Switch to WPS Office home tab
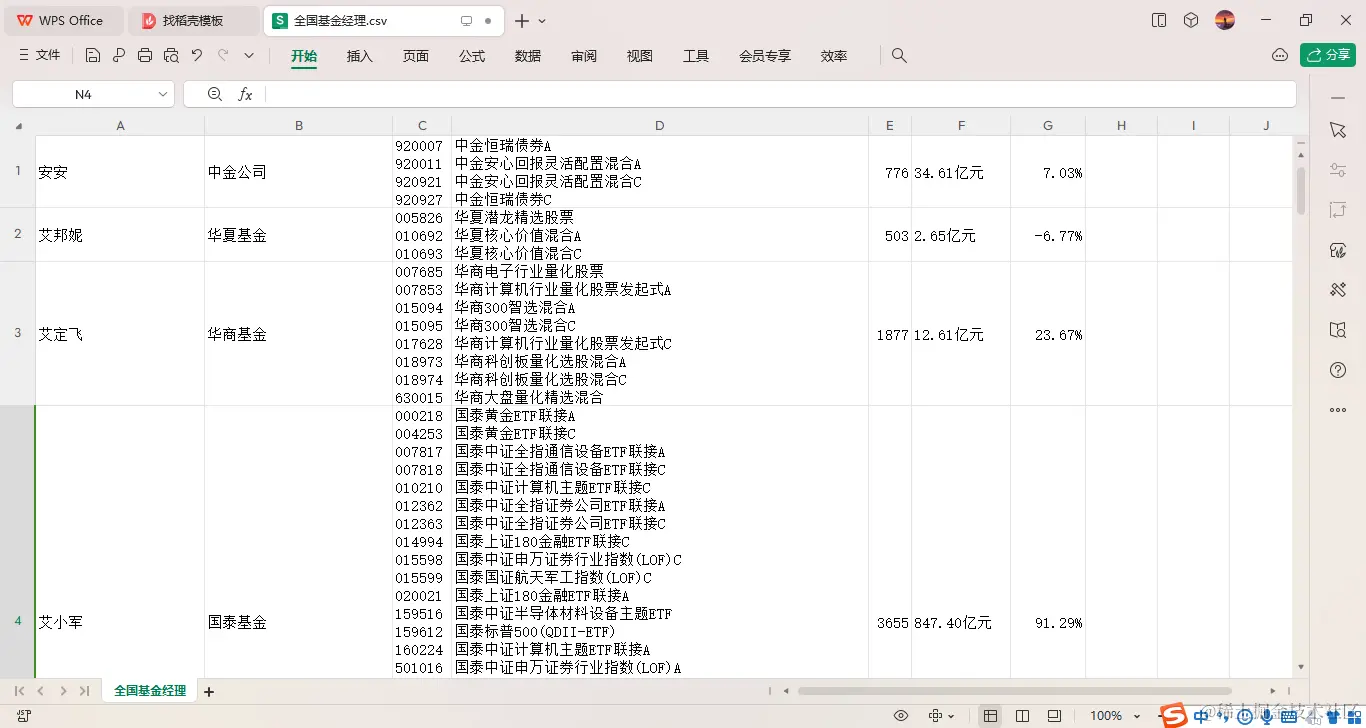This screenshot has width=1366, height=728. tap(62, 20)
